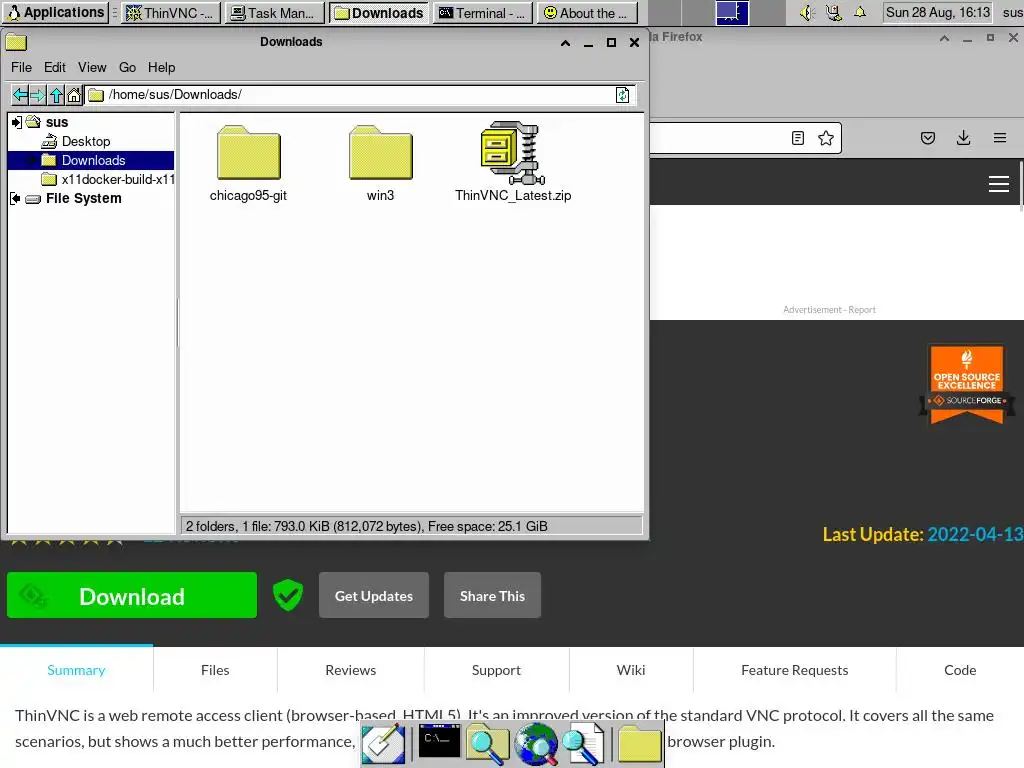Open the Pocket save icon in Firefox
Image resolution: width=1024 pixels, height=768 pixels.
pyautogui.click(x=928, y=138)
